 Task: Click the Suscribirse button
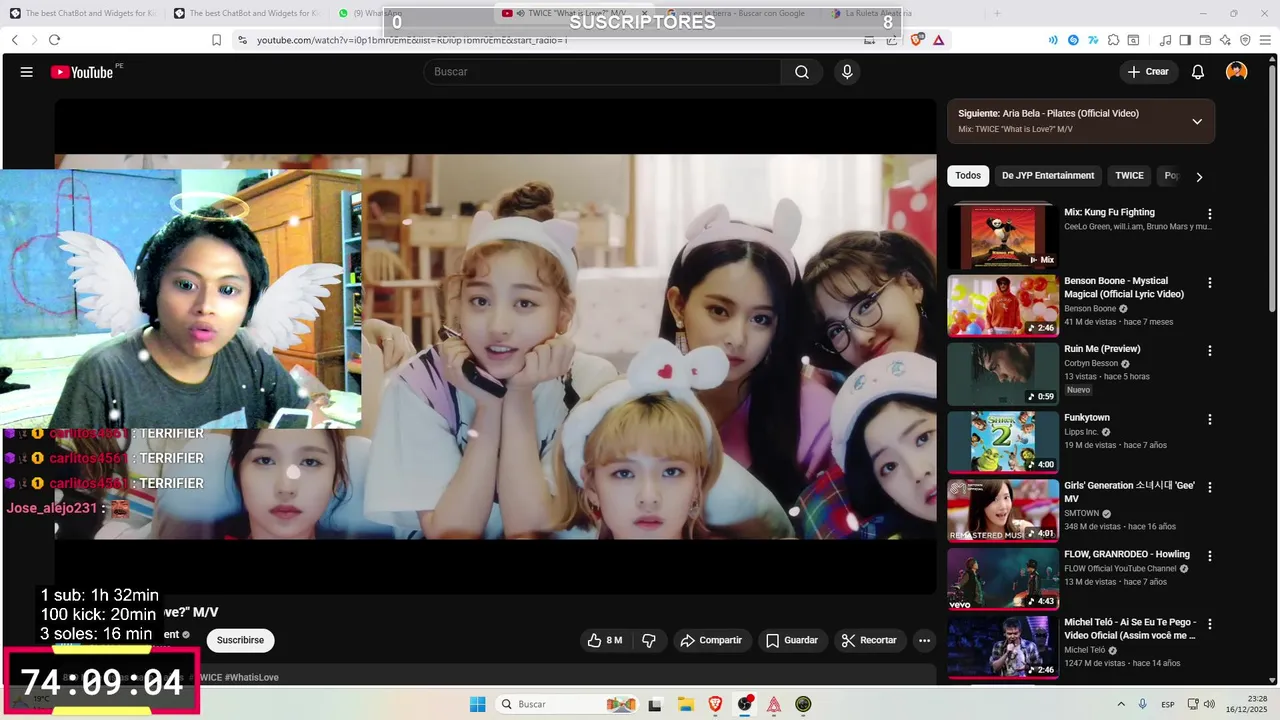tap(240, 640)
